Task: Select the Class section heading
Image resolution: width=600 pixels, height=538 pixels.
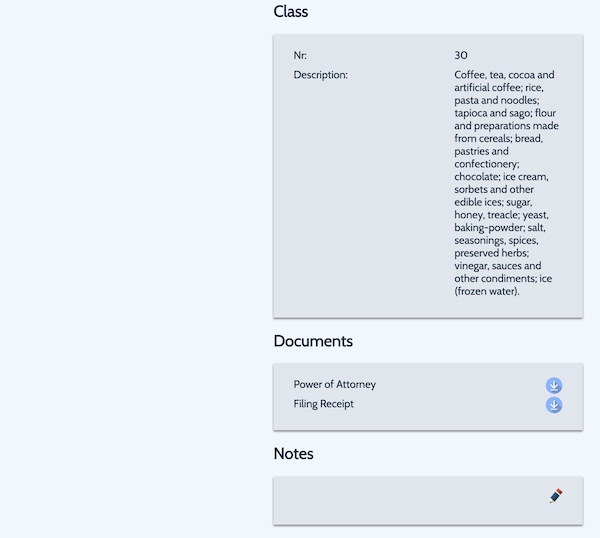Action: click(290, 11)
